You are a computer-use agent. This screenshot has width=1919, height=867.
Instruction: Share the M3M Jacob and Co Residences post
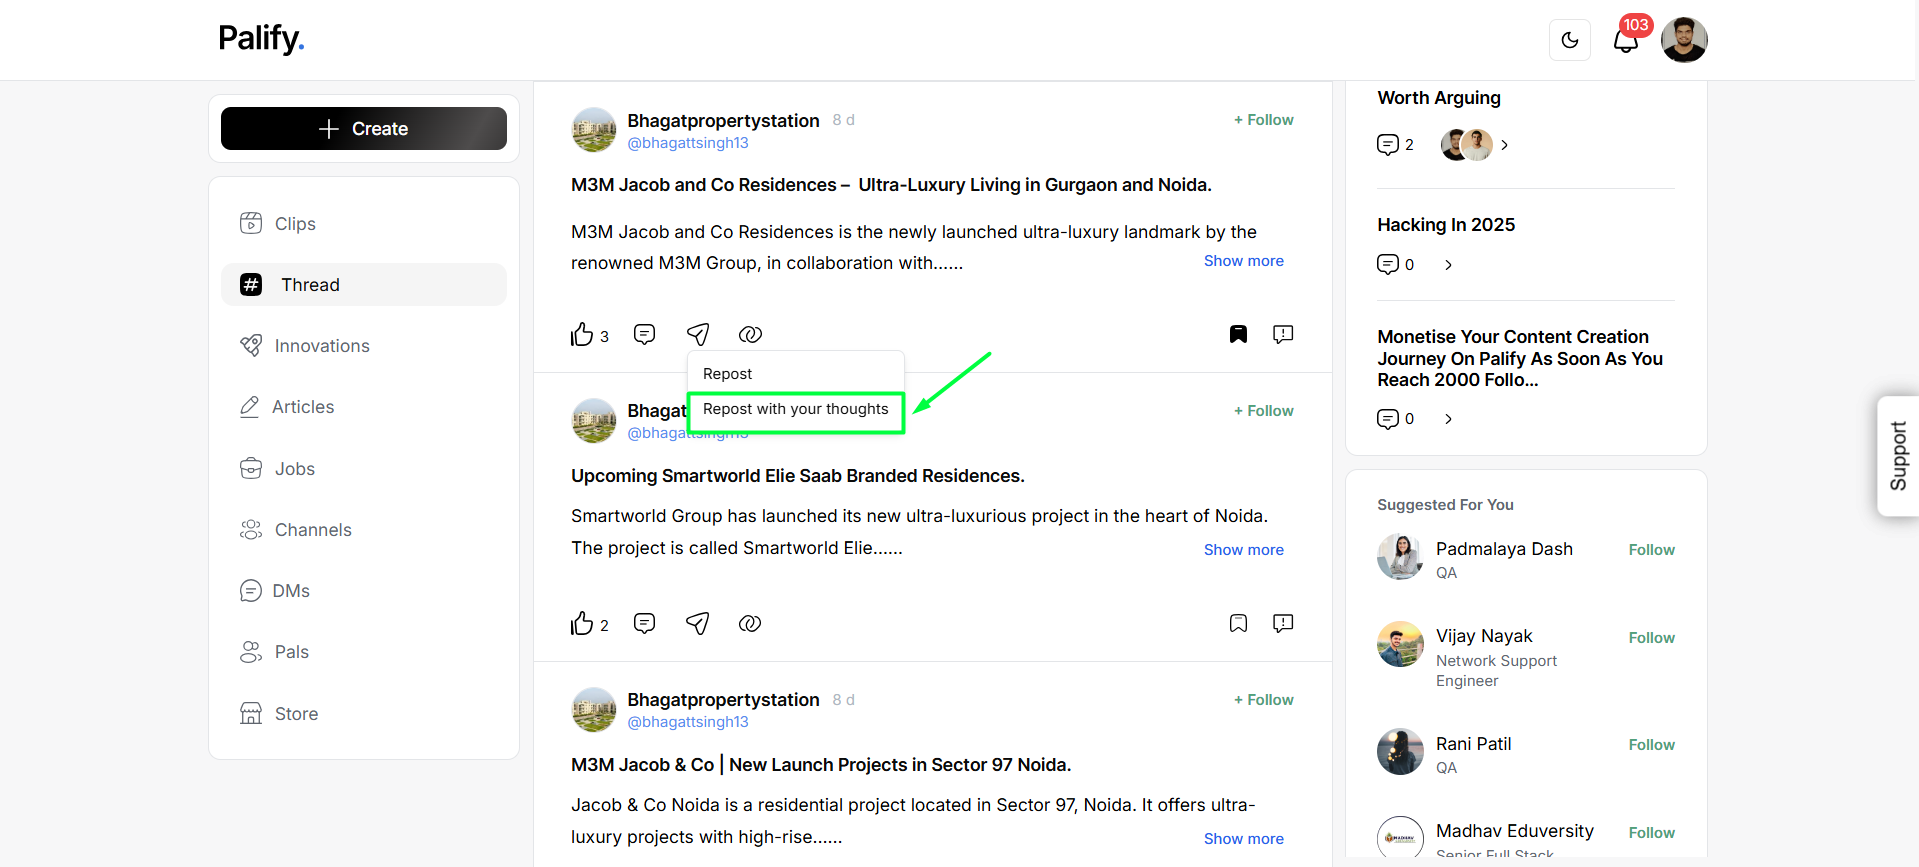pos(698,334)
